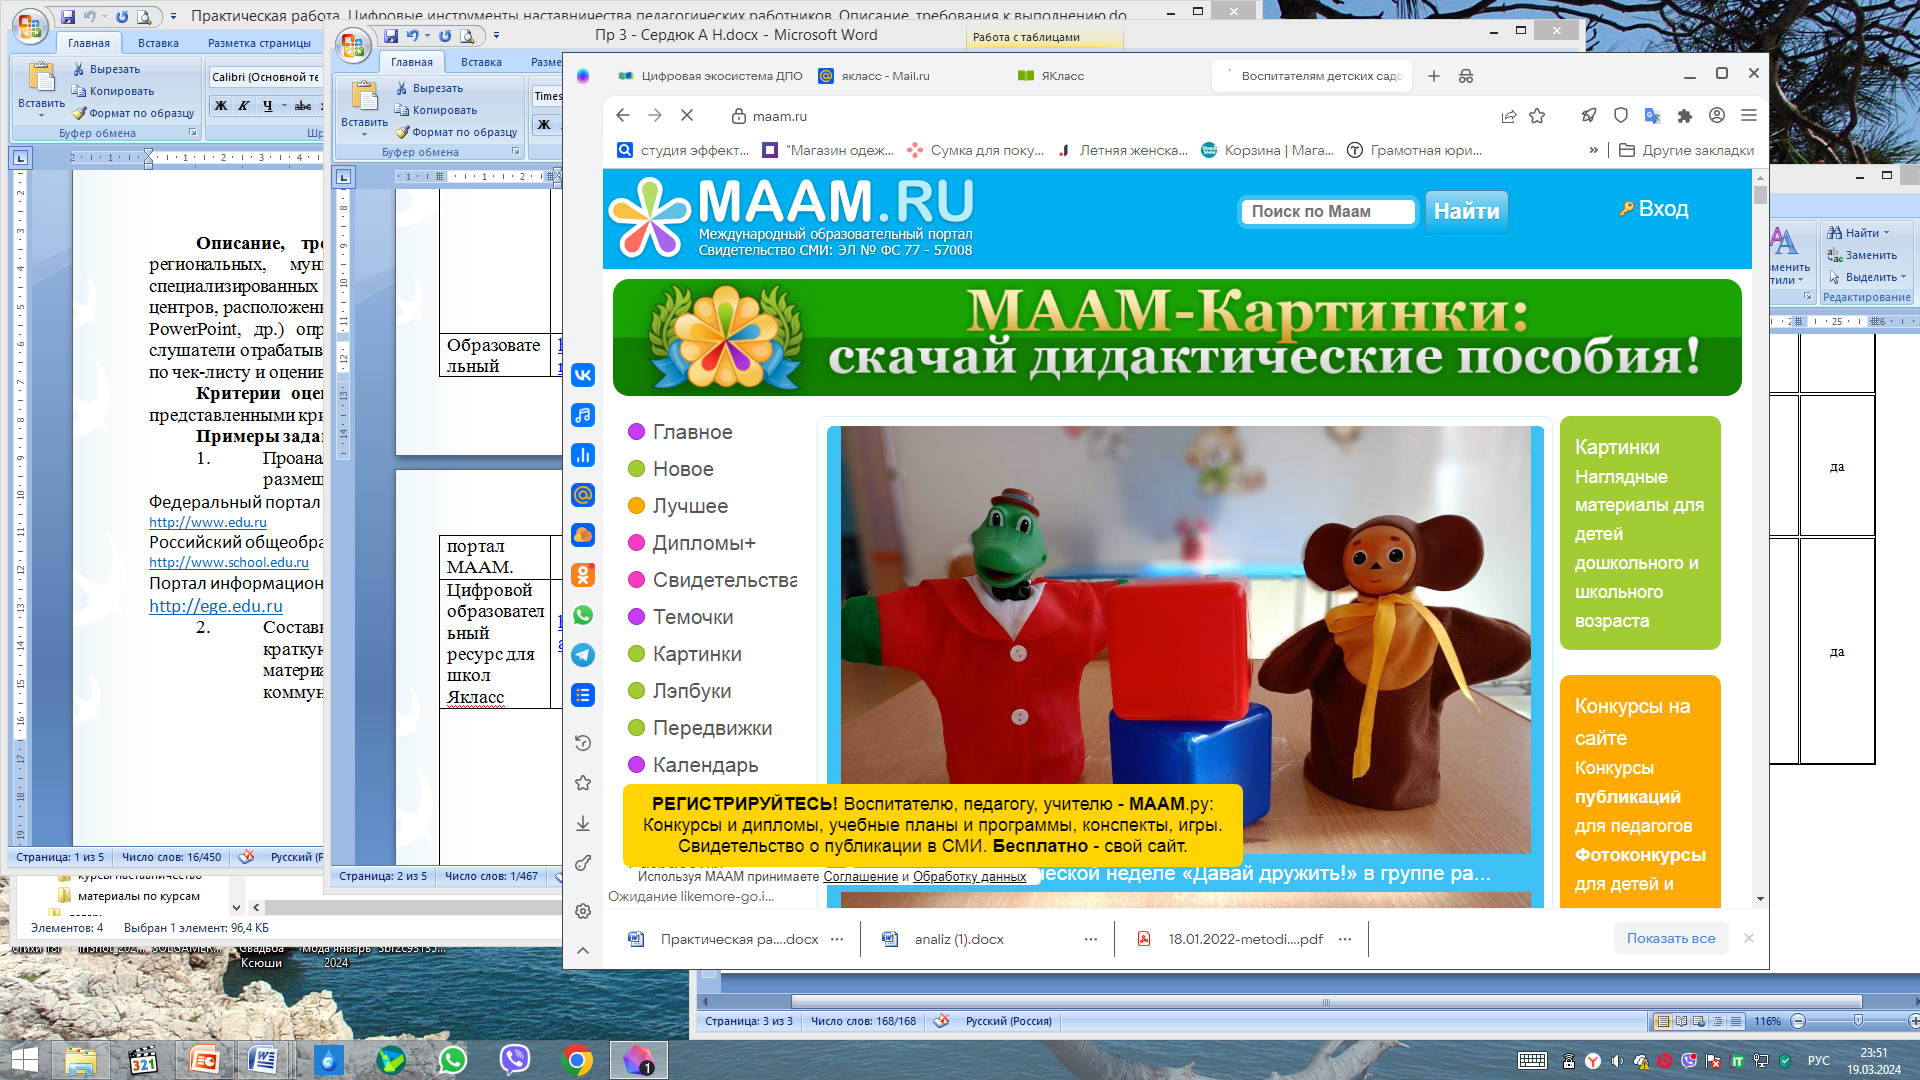
Task: Click the Найти search button on MAAM
Action: tap(1466, 211)
